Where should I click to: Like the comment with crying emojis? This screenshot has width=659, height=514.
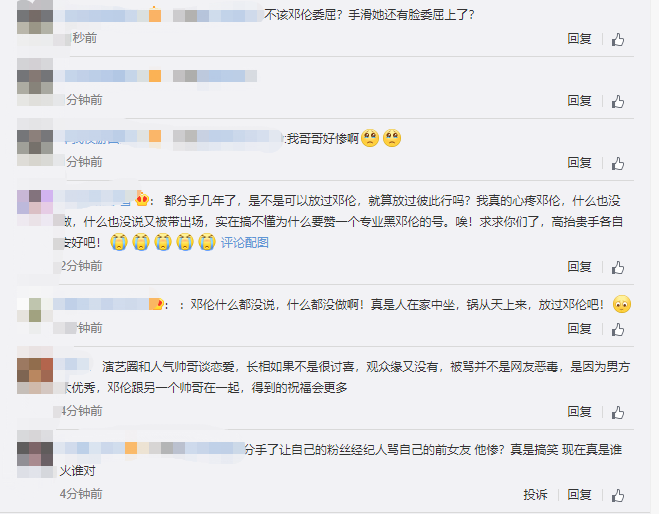pyautogui.click(x=618, y=267)
